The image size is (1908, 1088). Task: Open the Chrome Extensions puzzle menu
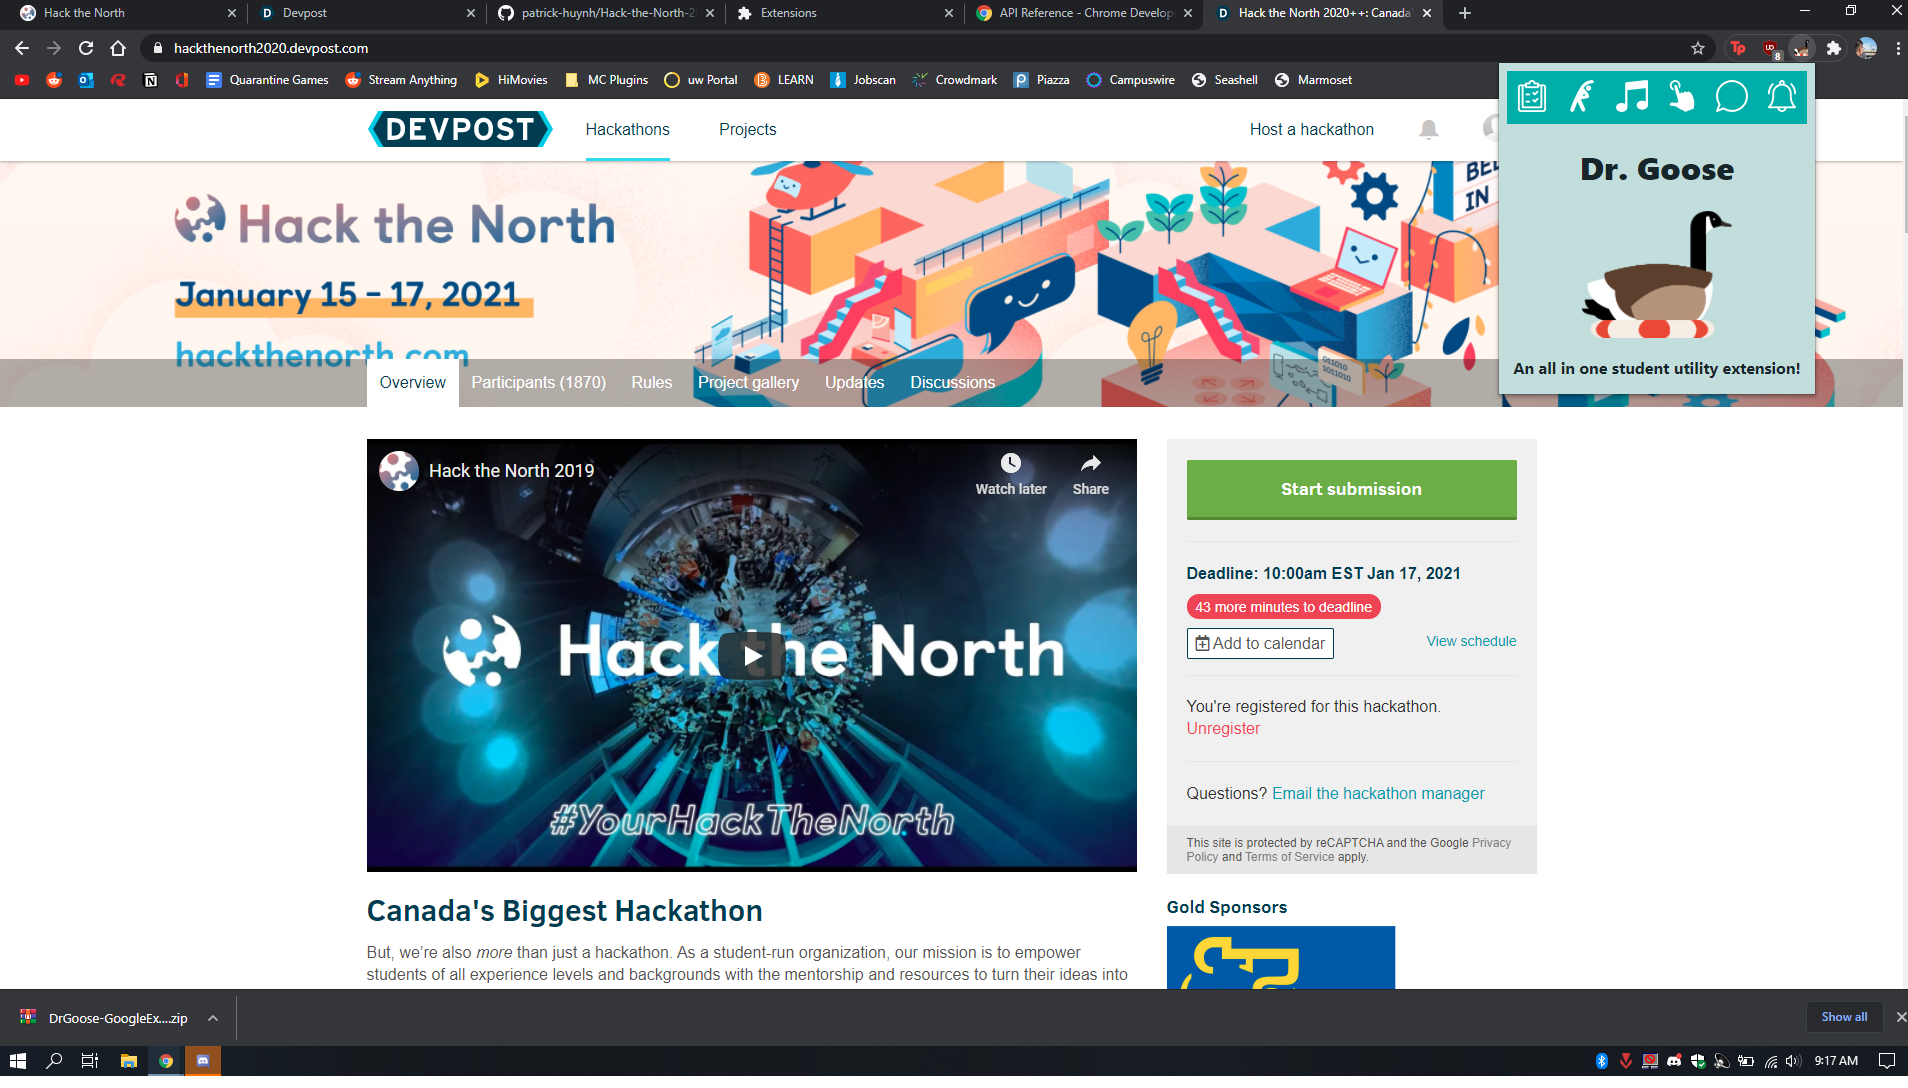pyautogui.click(x=1834, y=48)
